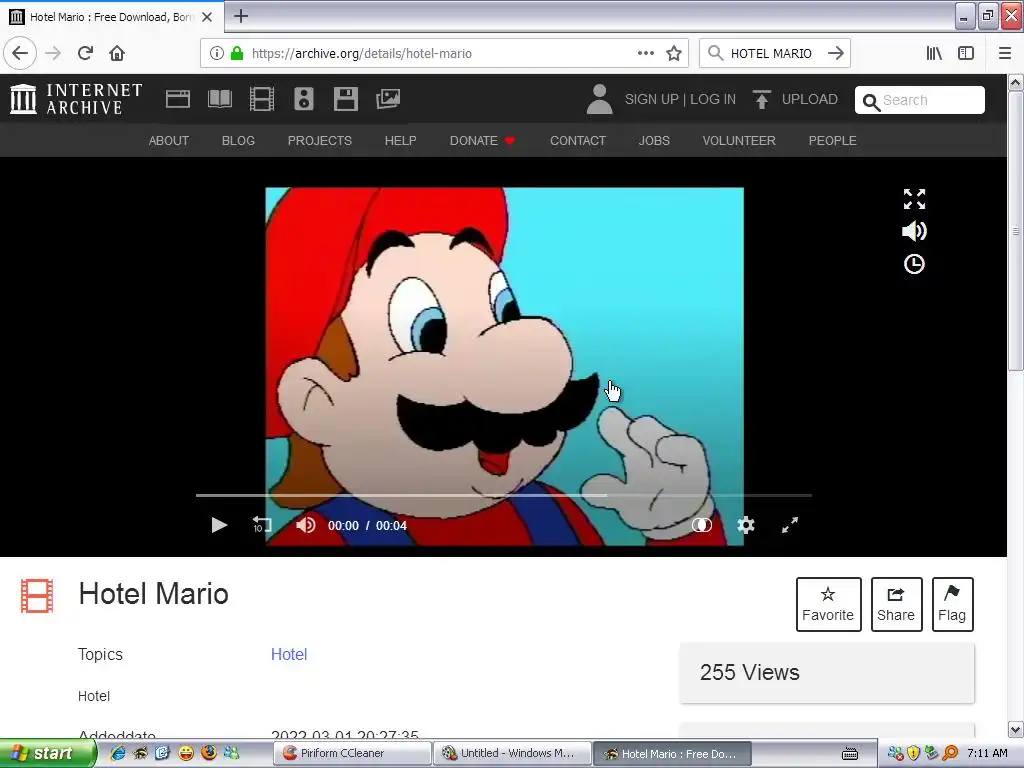Click the 255 Views text
1024x768 pixels.
(750, 673)
